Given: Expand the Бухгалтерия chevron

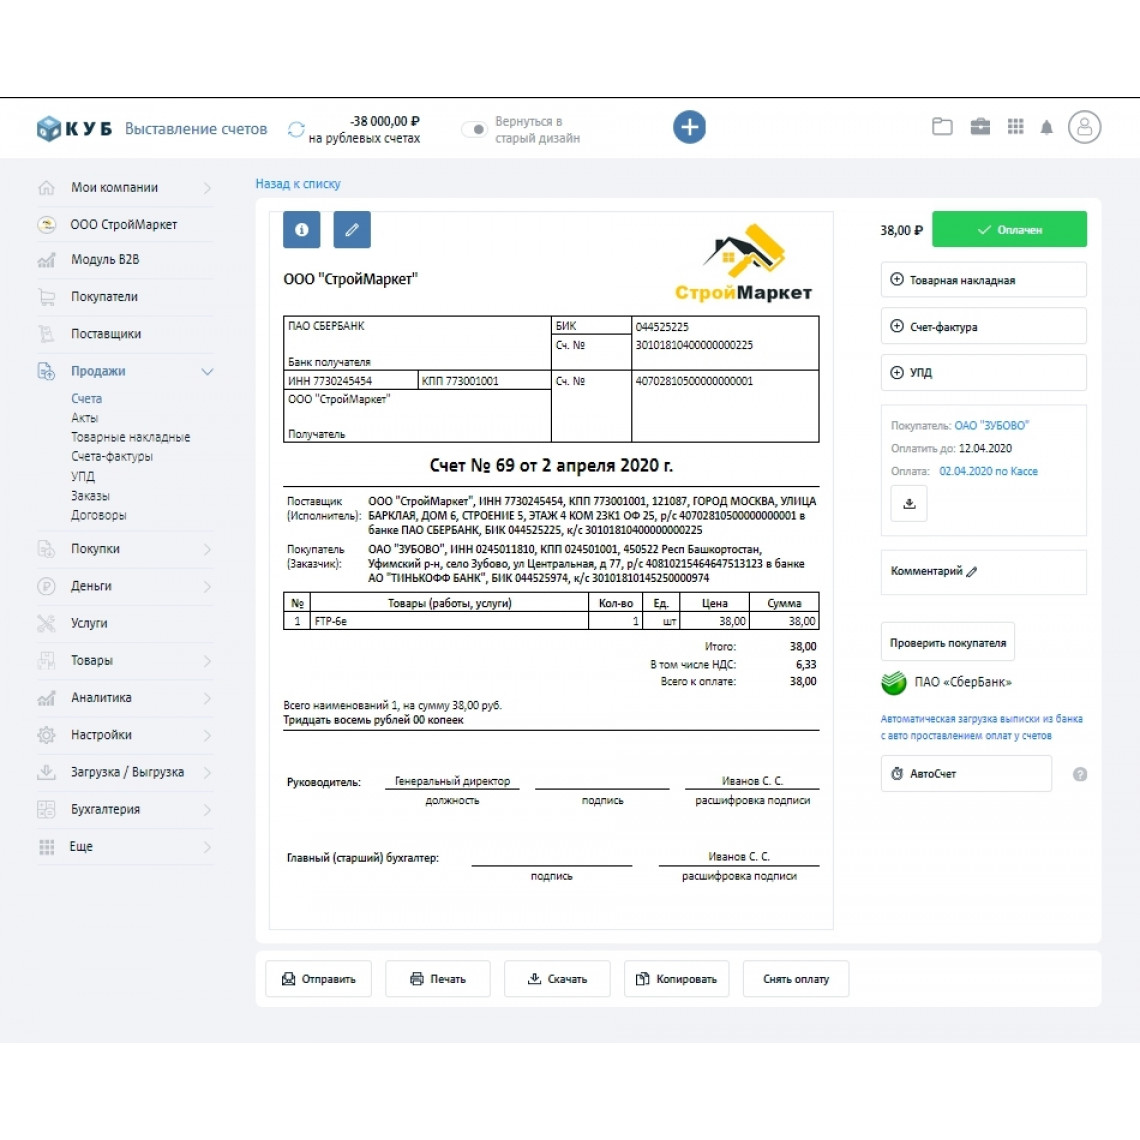Looking at the screenshot, I should tap(207, 810).
